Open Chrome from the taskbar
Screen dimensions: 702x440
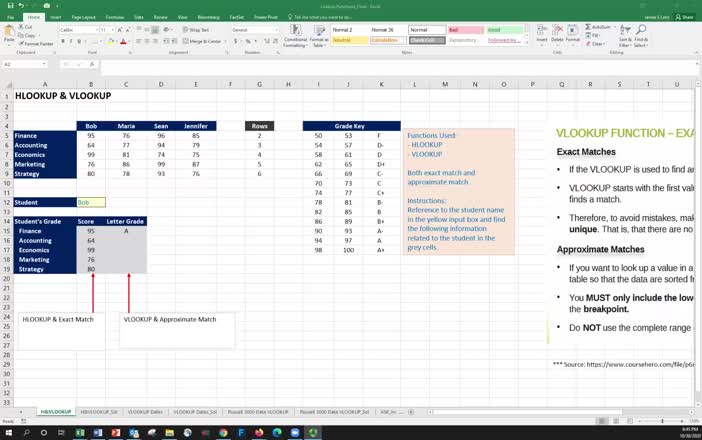pyautogui.click(x=223, y=433)
